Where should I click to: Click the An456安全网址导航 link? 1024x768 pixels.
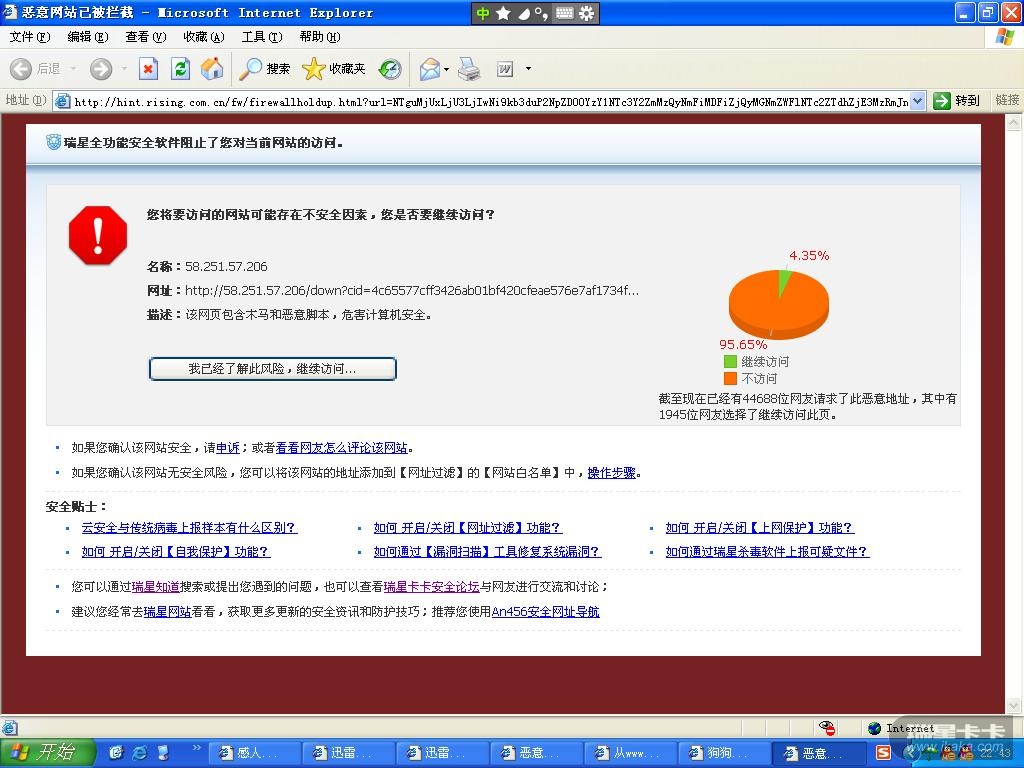coord(545,612)
